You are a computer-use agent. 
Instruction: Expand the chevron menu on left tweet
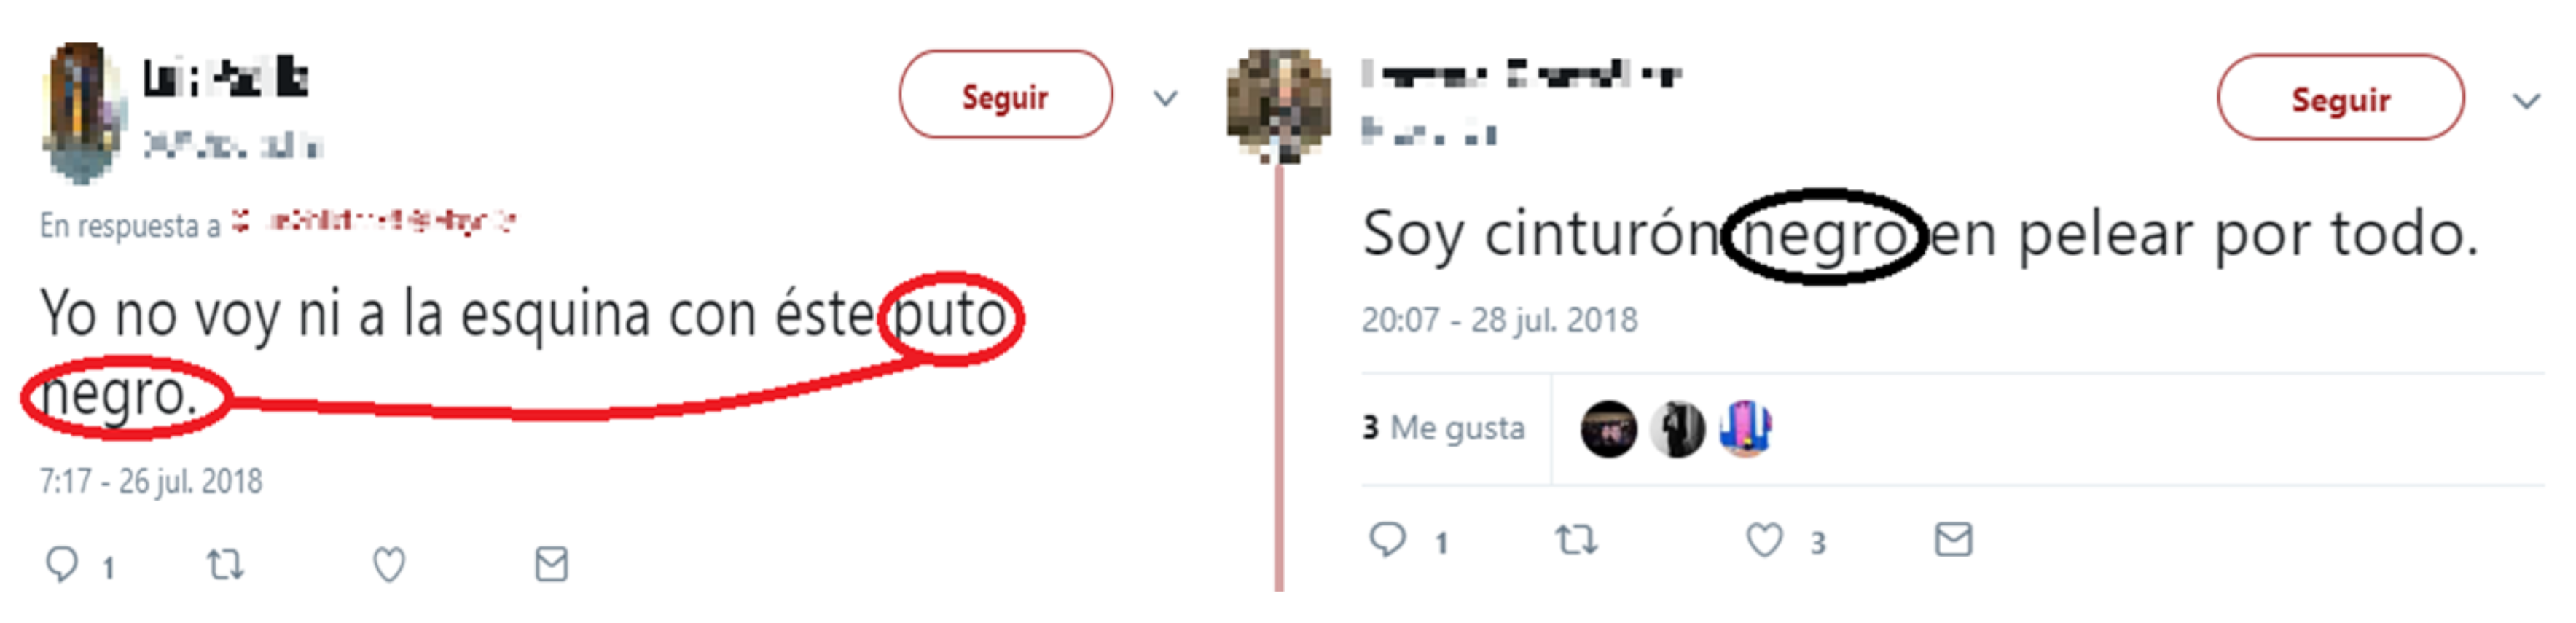click(1165, 98)
